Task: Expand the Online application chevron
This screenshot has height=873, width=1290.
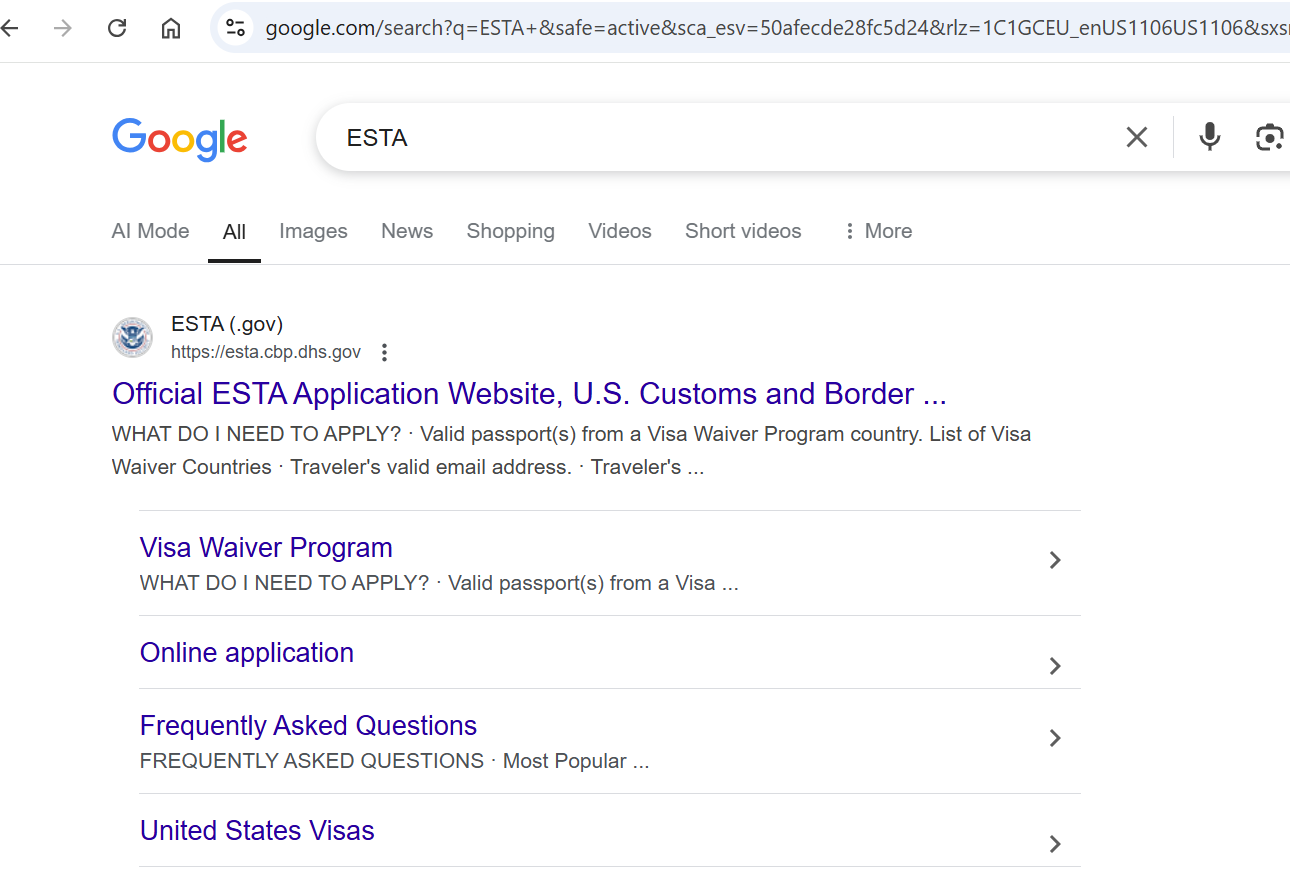Action: click(1055, 666)
